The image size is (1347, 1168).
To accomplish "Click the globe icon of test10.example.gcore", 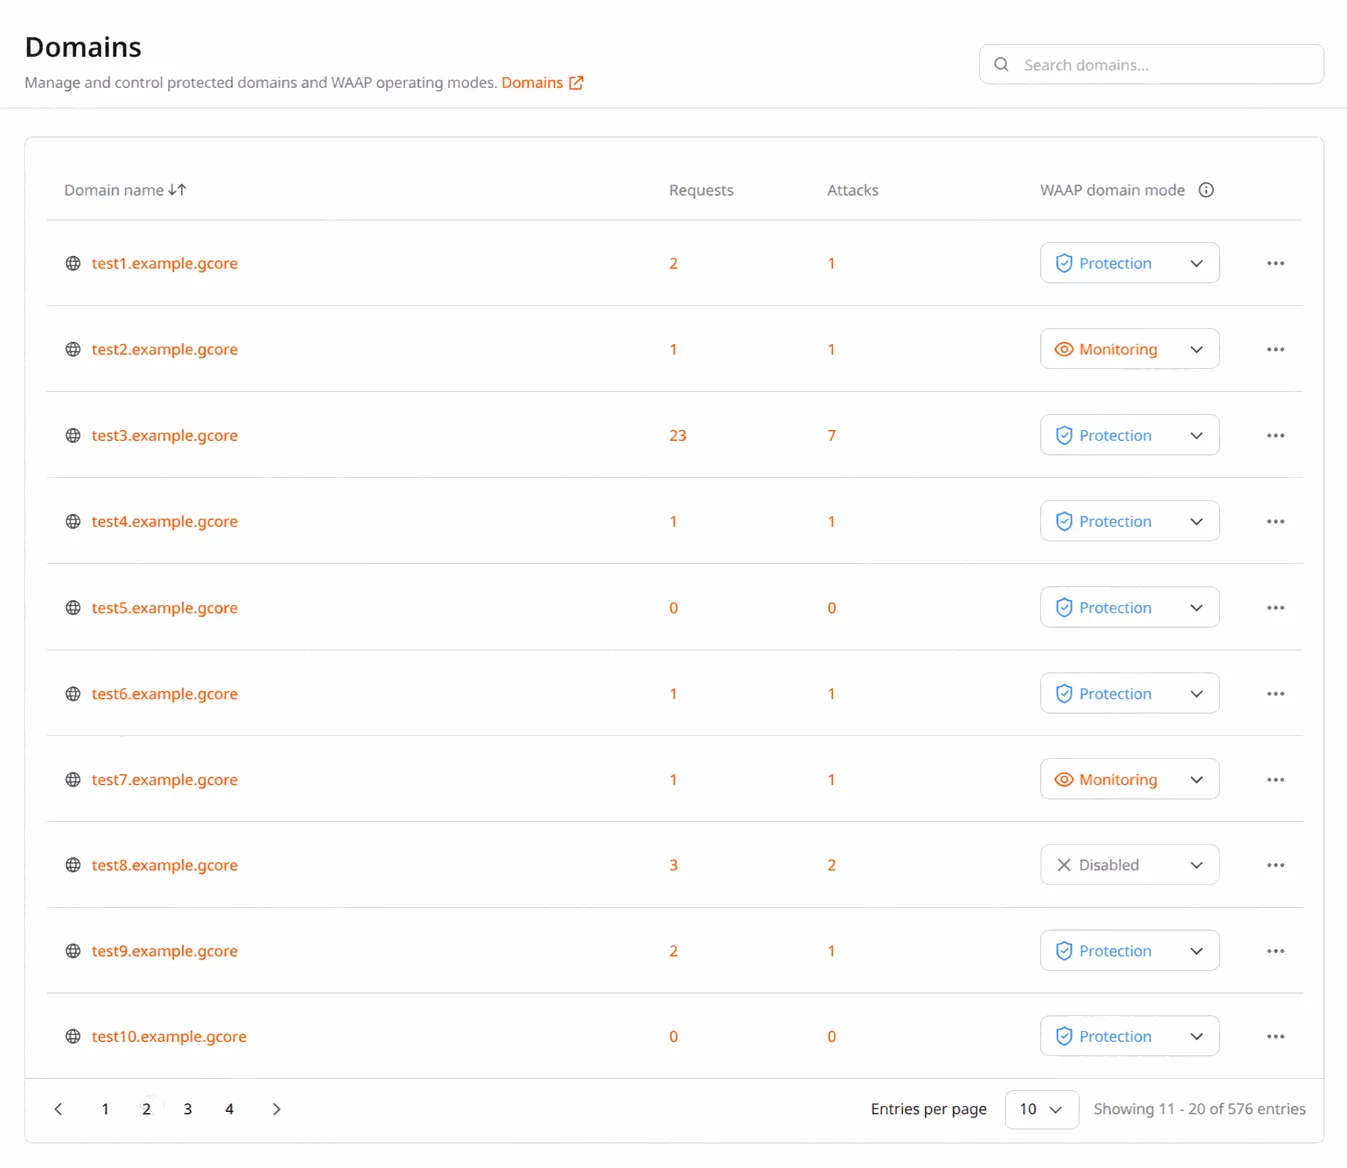I will pyautogui.click(x=73, y=1036).
